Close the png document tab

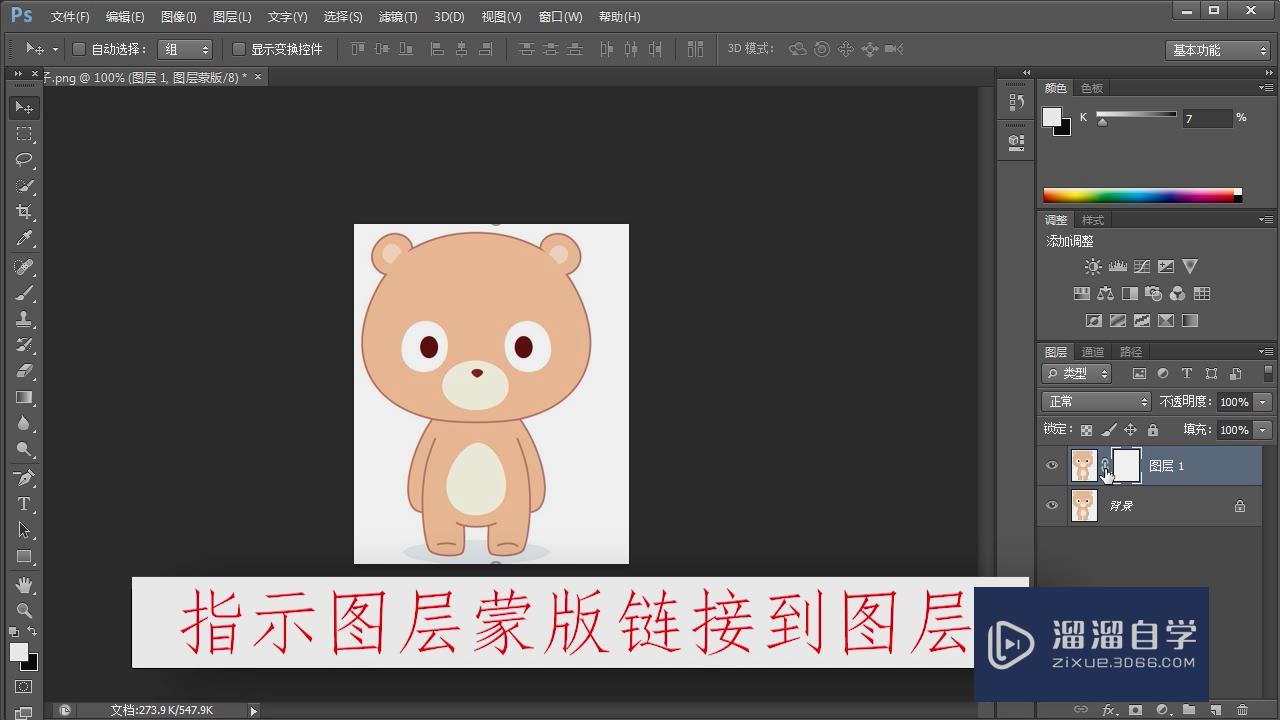pos(258,77)
